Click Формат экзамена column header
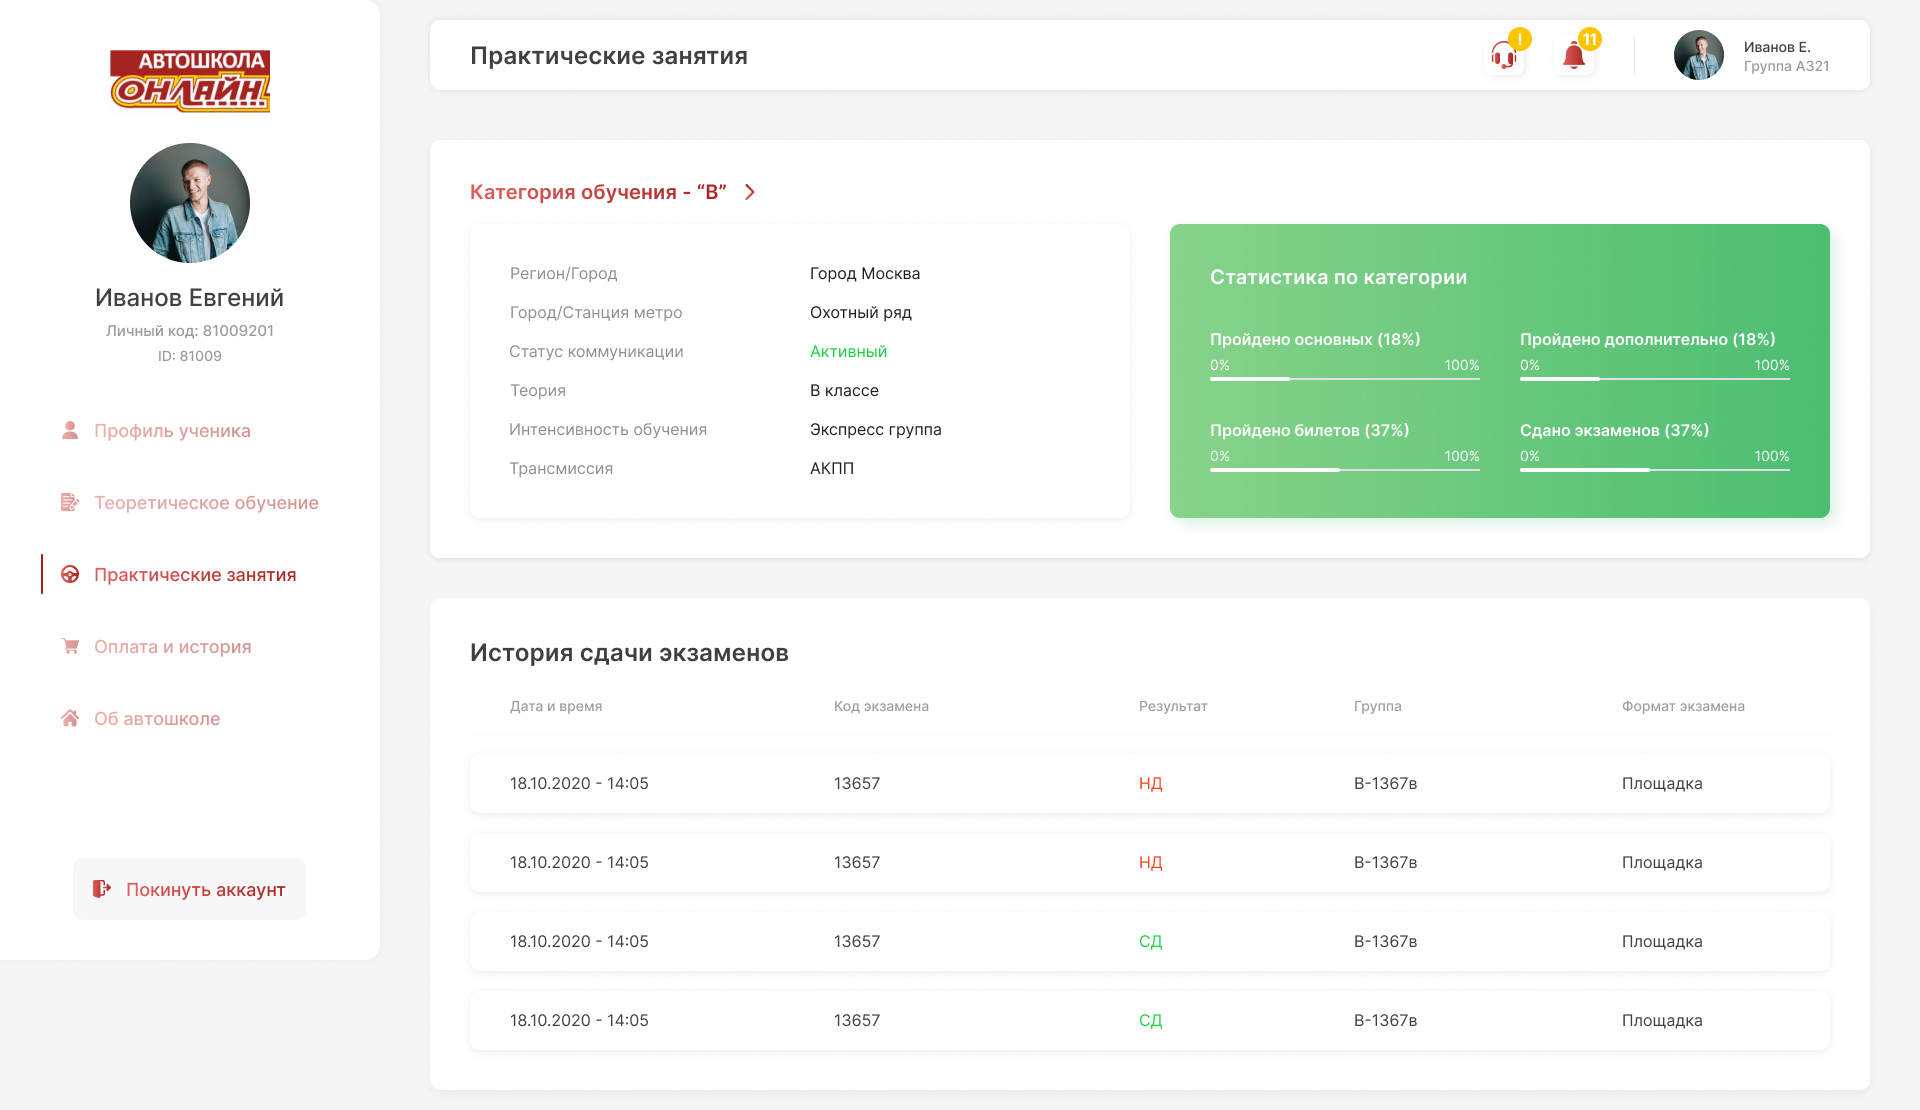 point(1683,706)
